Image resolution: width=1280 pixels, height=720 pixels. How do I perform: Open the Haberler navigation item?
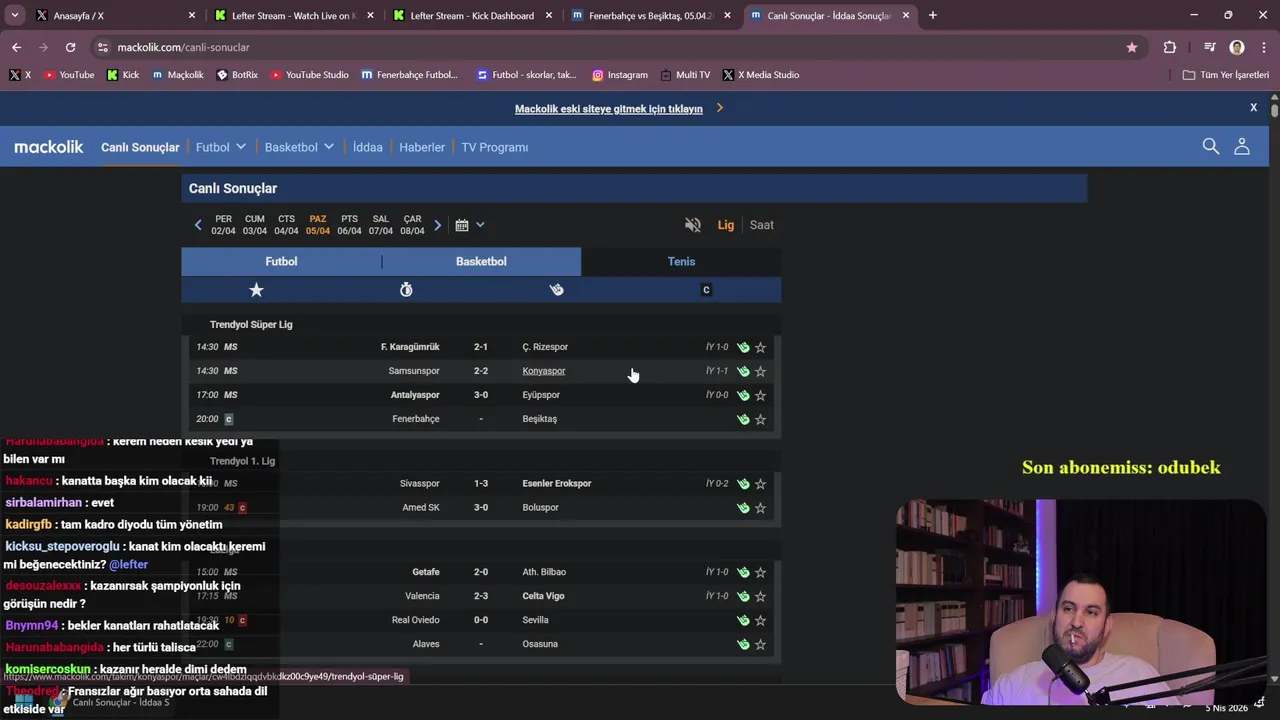[422, 147]
